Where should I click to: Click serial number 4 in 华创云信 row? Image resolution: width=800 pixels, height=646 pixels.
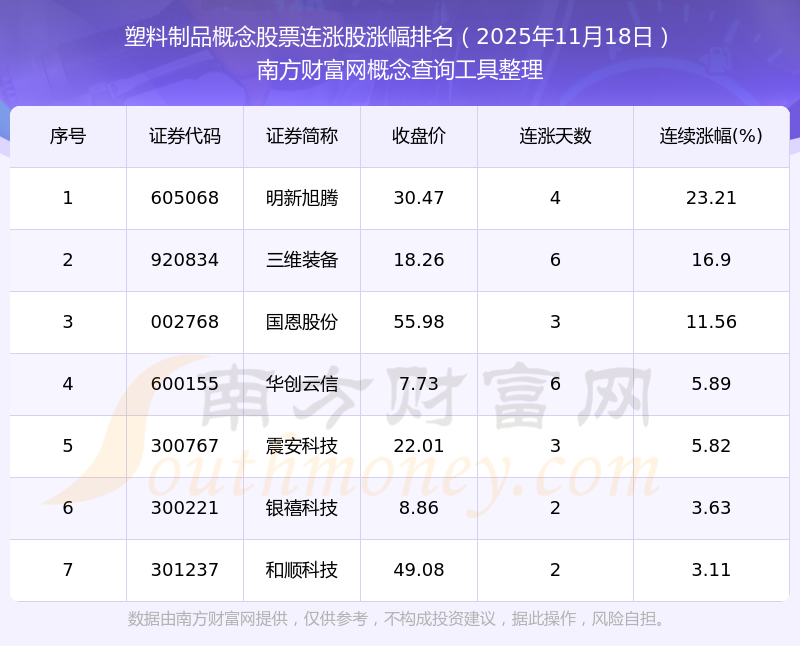coord(68,384)
